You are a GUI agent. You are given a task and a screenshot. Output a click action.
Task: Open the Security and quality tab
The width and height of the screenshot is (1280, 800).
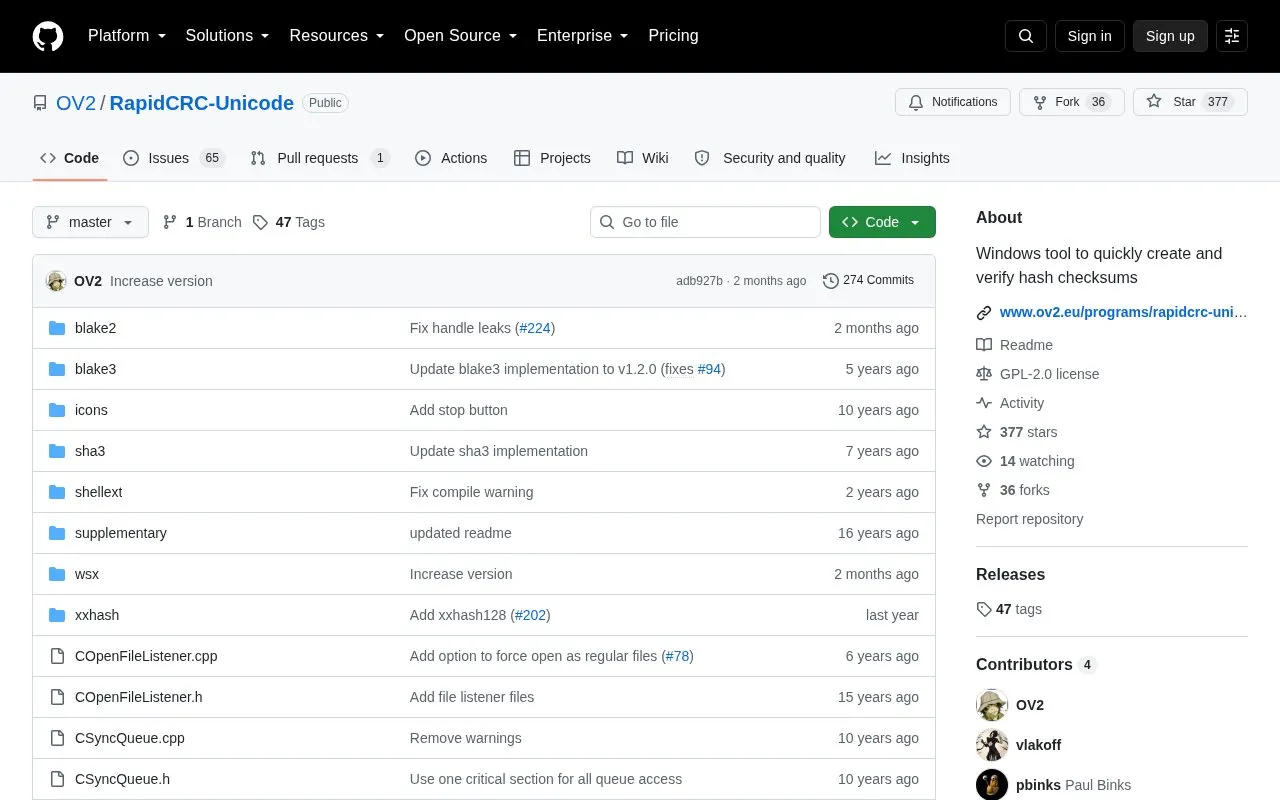770,158
